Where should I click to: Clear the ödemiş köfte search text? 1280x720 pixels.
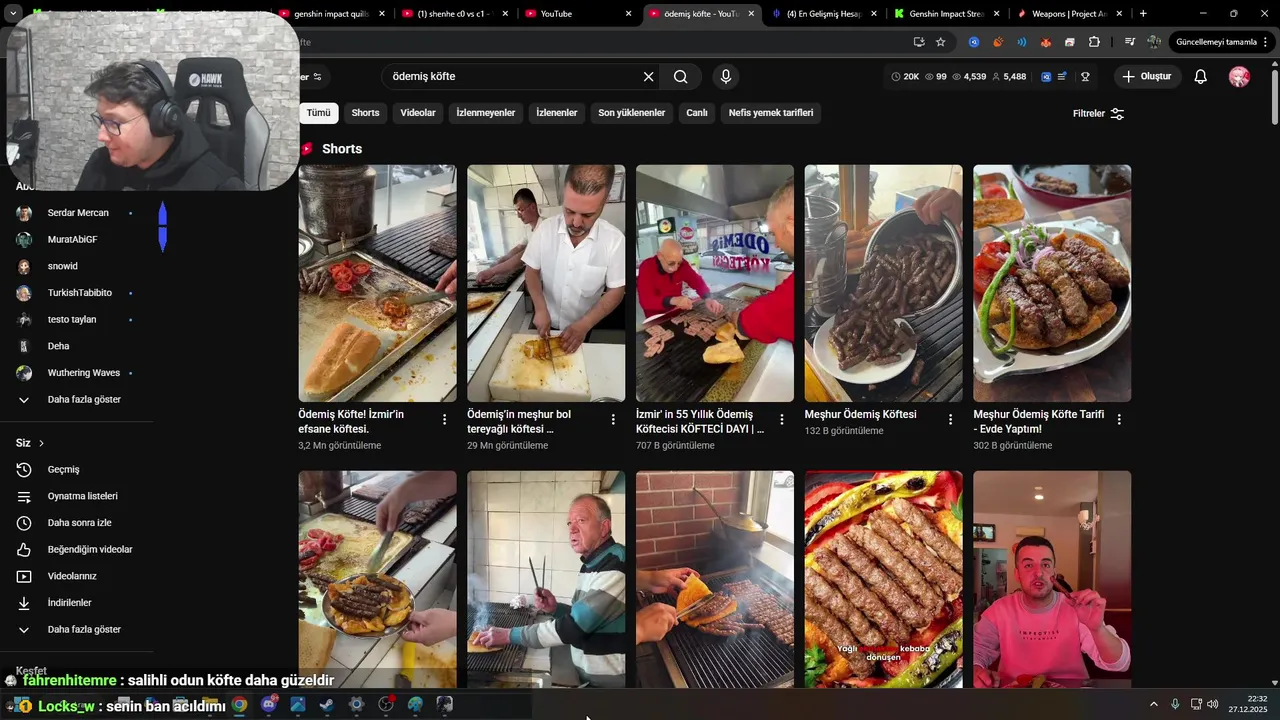[648, 77]
